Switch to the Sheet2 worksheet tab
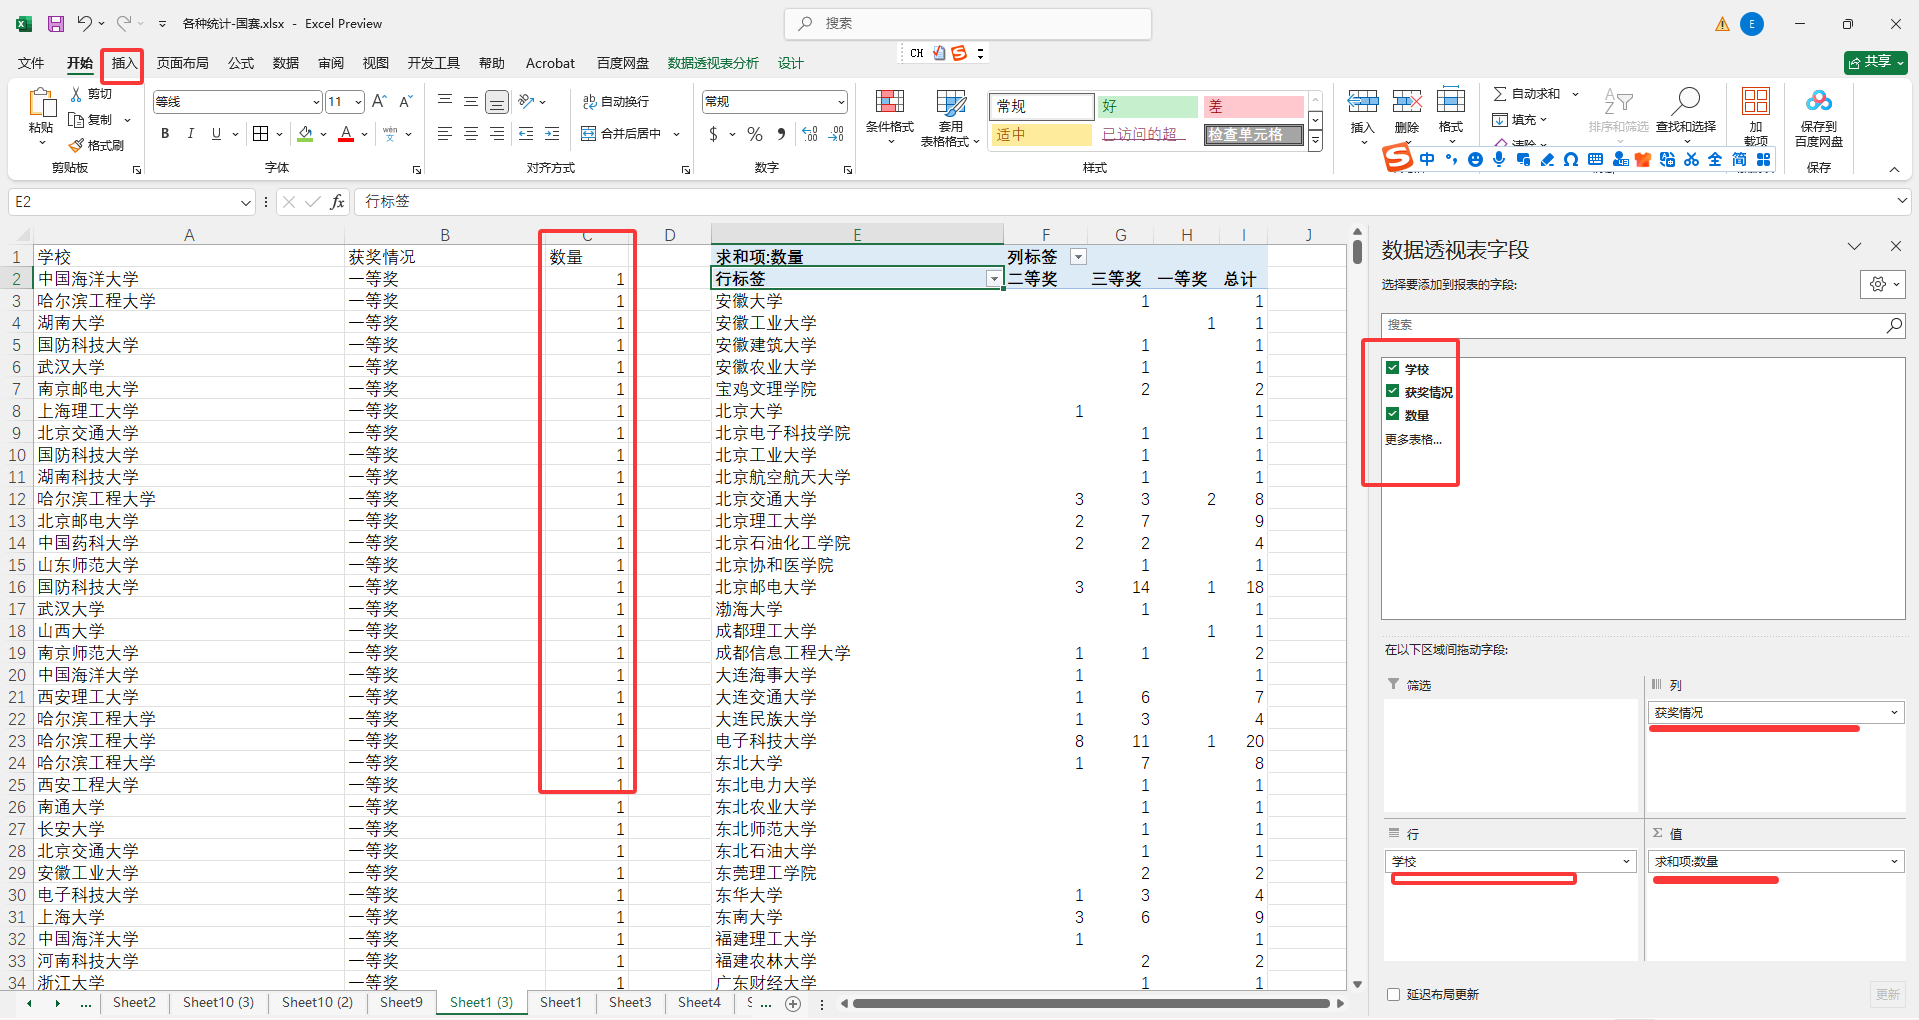 (x=133, y=1002)
